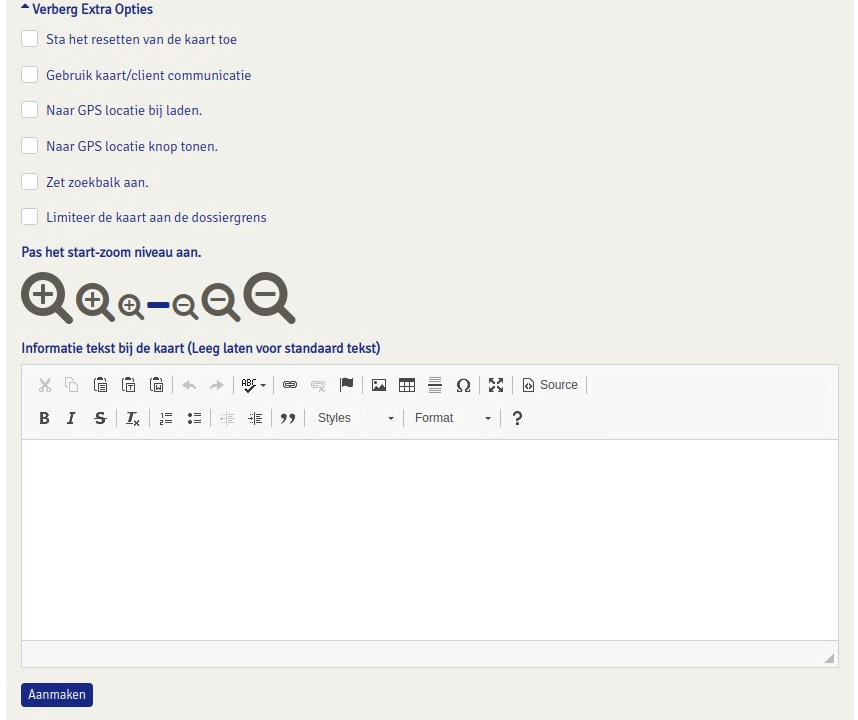Screen dimensions: 858x720
Task: Check 'Zet zoekbalk aan' option
Action: 30,182
